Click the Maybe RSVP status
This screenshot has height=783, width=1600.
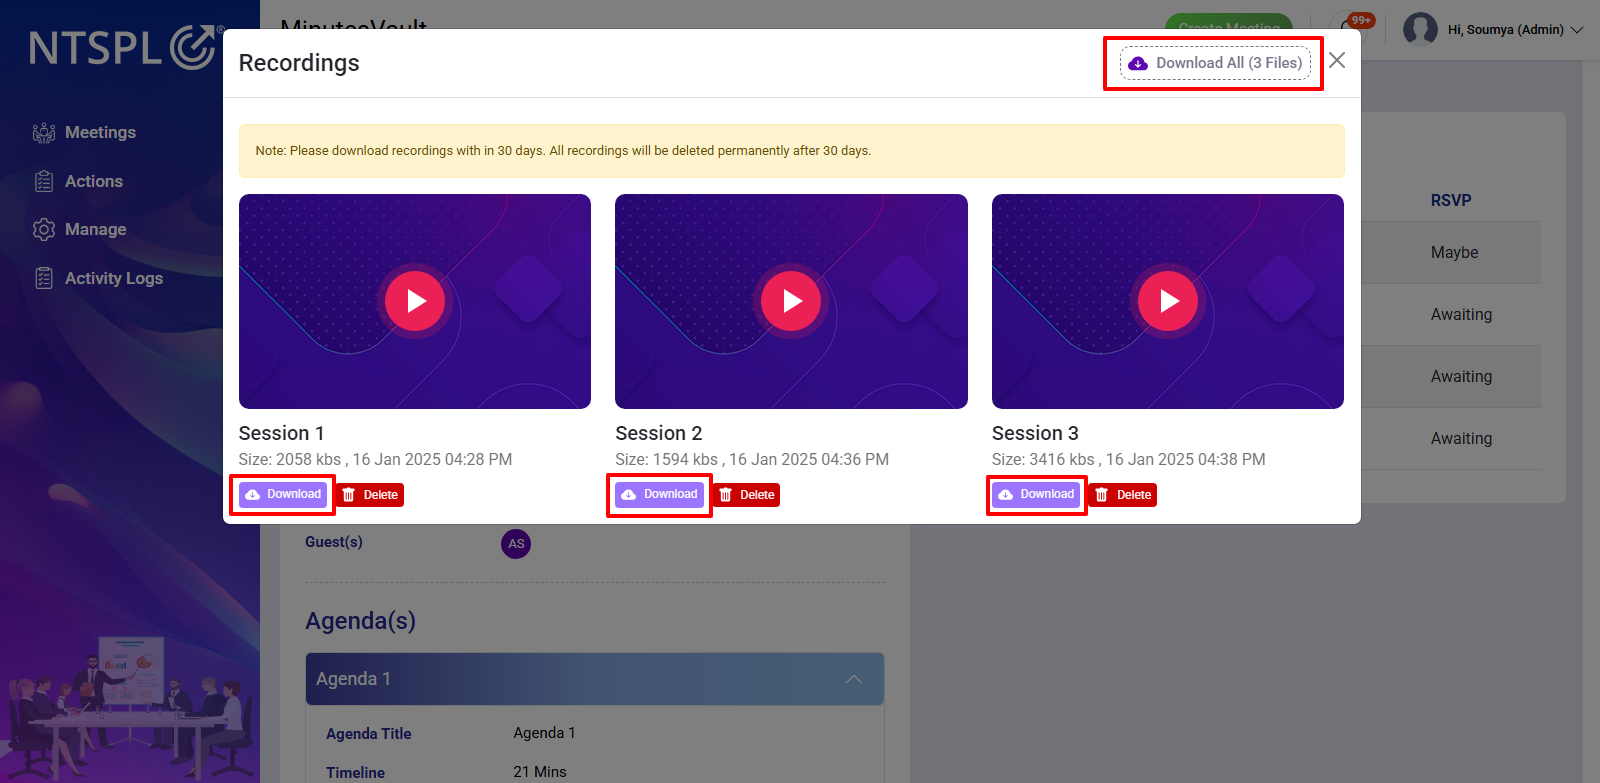[1454, 253]
